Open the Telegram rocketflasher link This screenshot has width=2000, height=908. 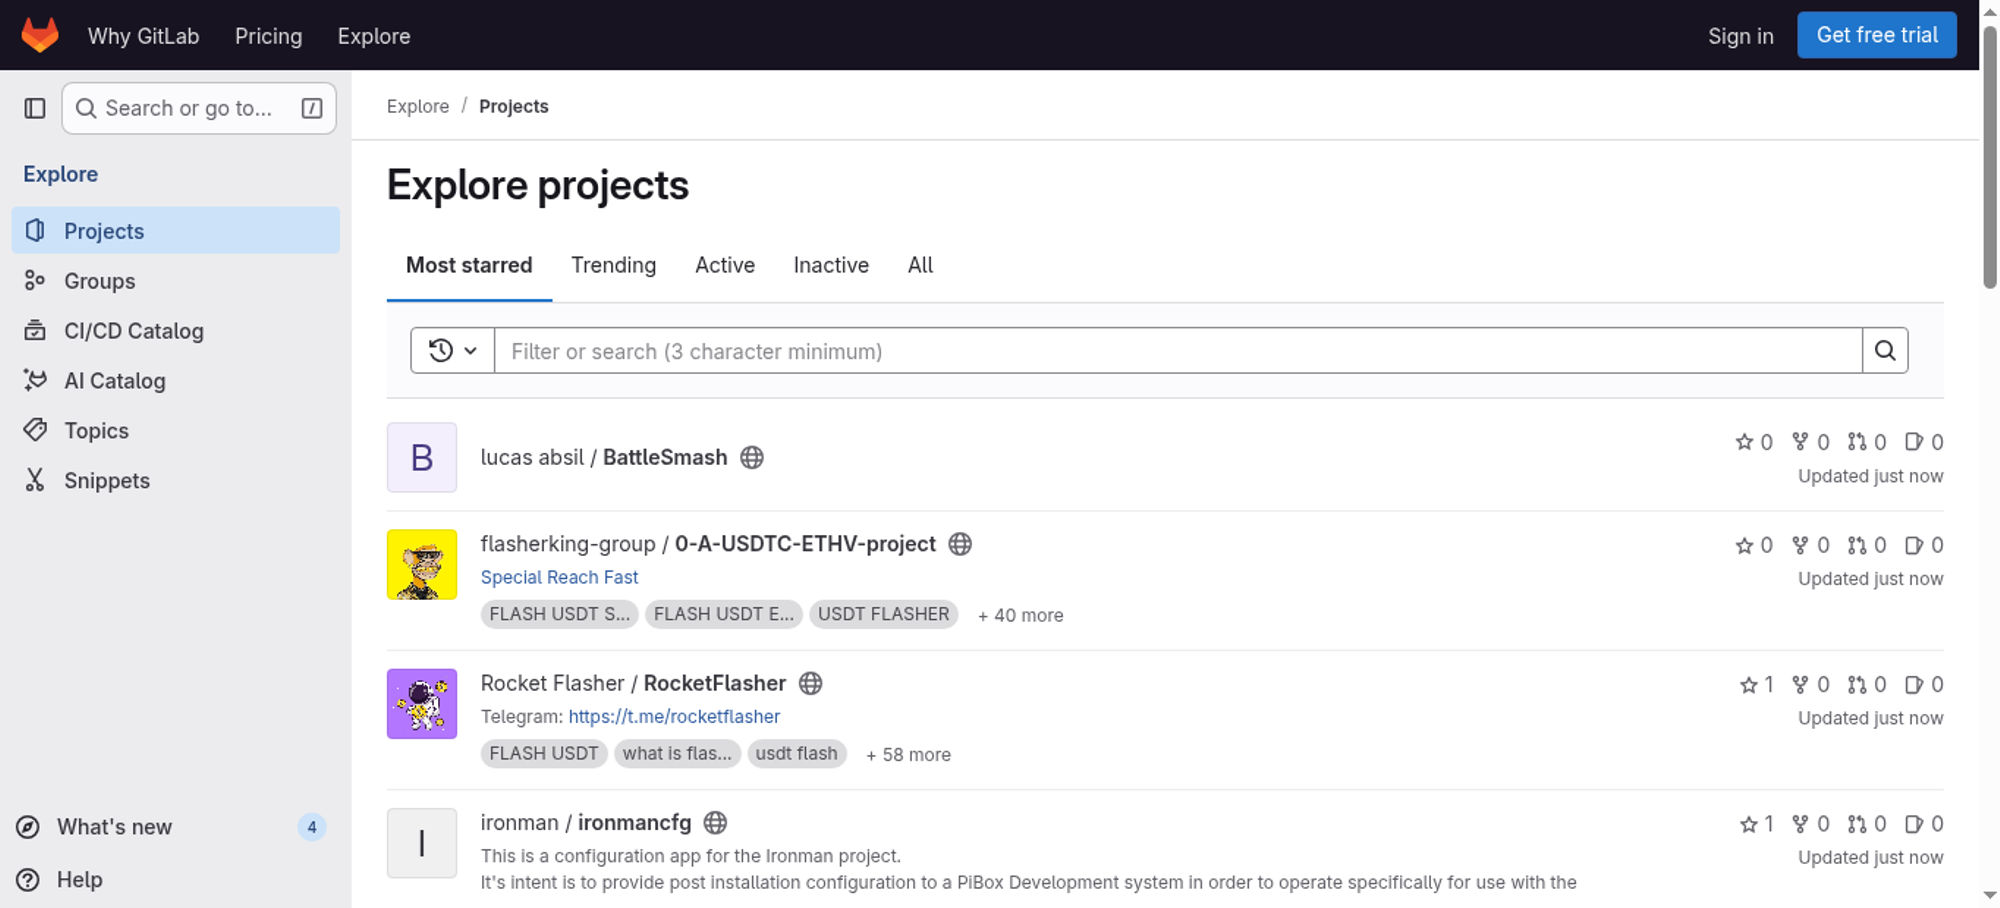674,717
